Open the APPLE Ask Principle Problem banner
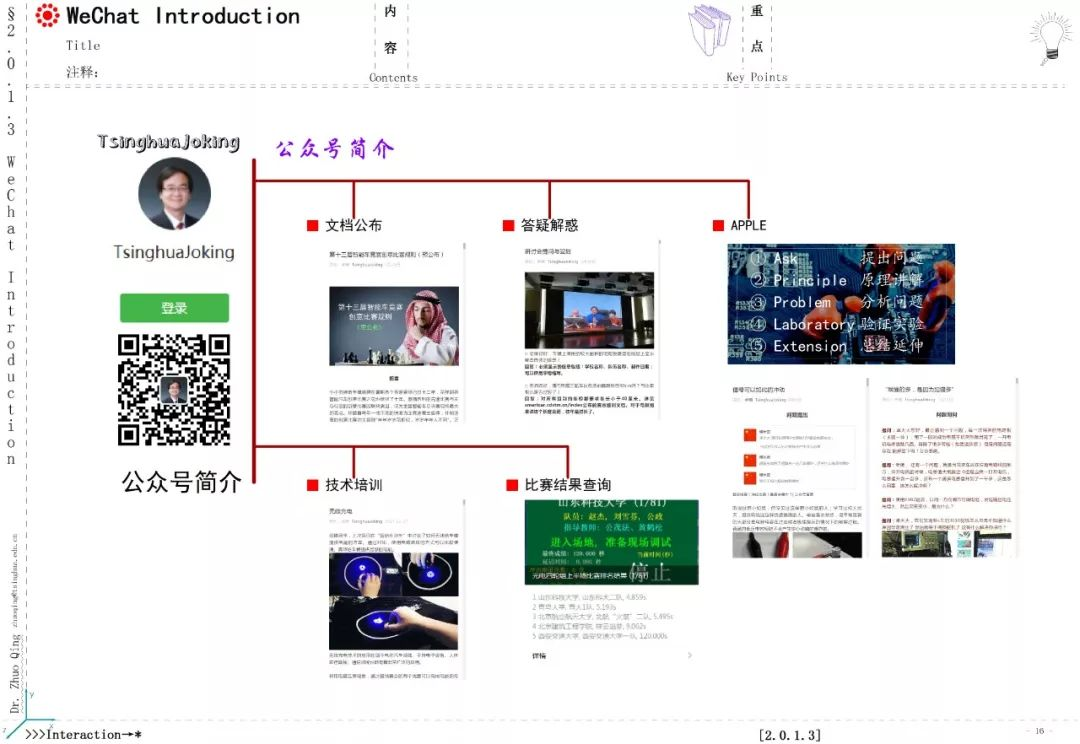 point(841,304)
